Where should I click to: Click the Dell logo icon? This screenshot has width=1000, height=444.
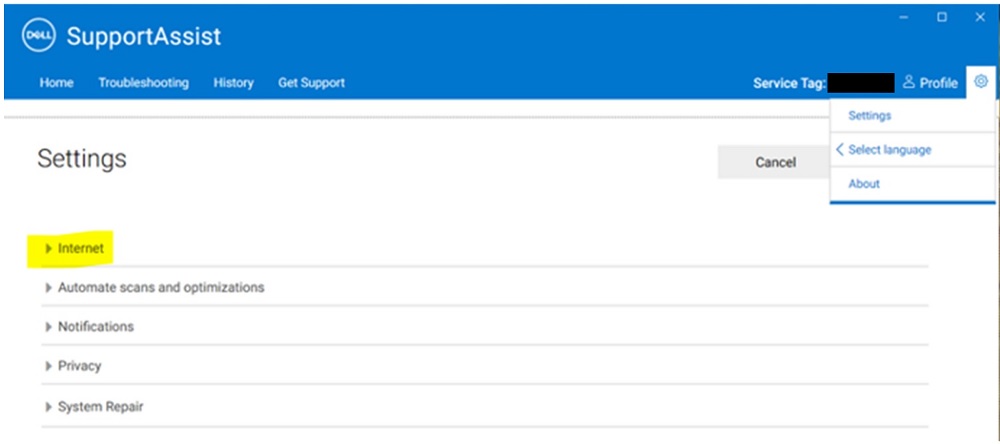(x=39, y=35)
